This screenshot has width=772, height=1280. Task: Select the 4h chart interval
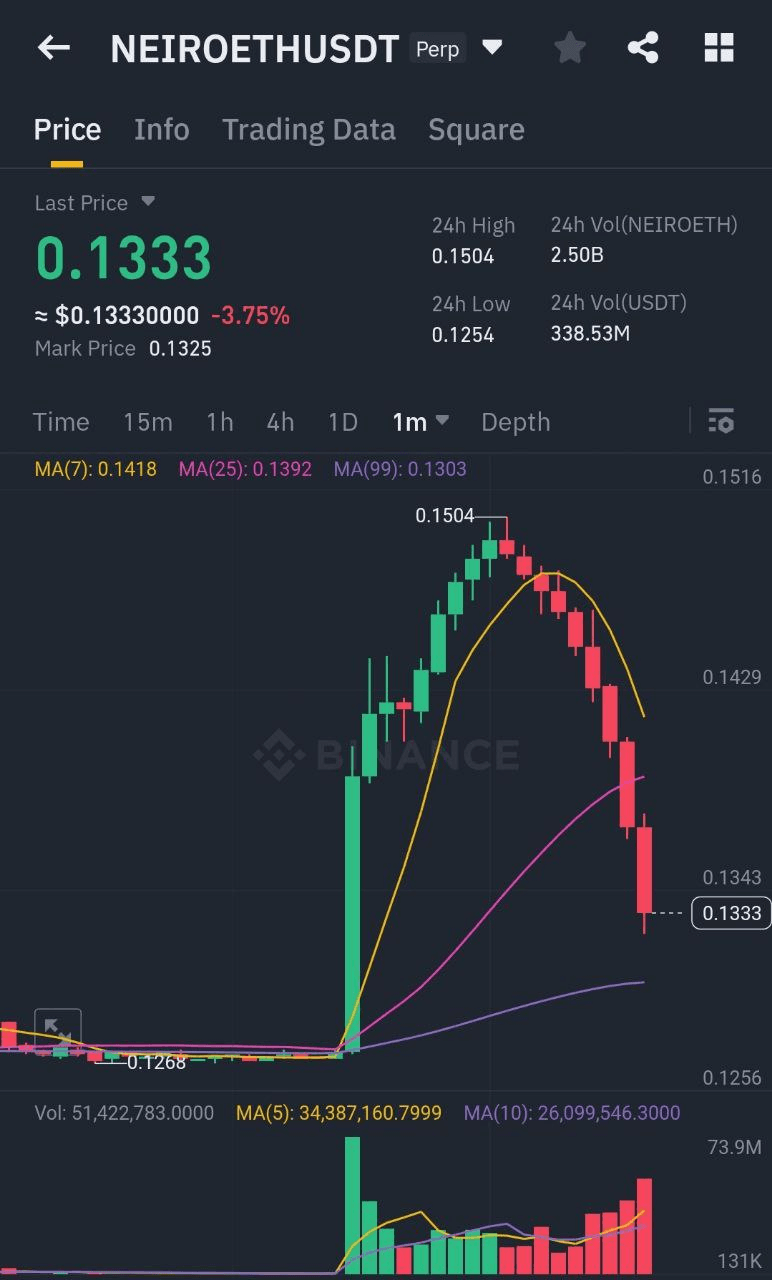tap(280, 422)
